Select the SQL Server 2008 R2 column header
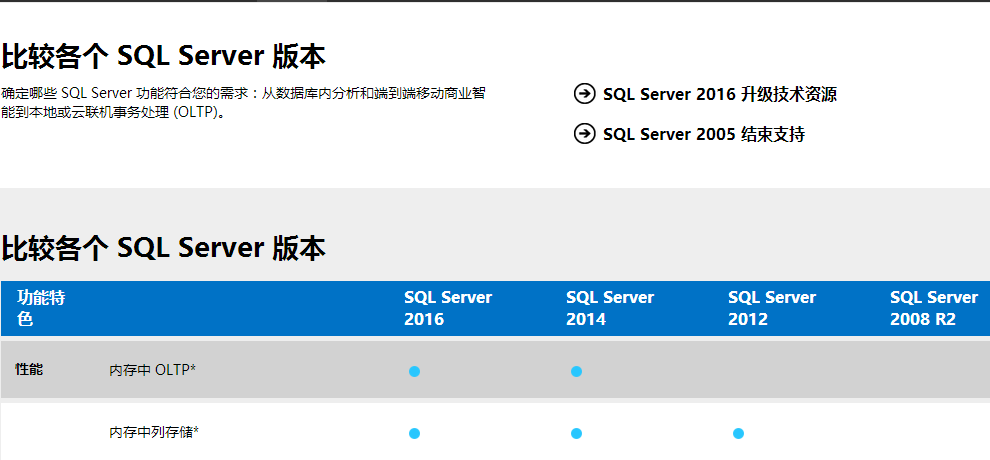The image size is (990, 460). (934, 308)
